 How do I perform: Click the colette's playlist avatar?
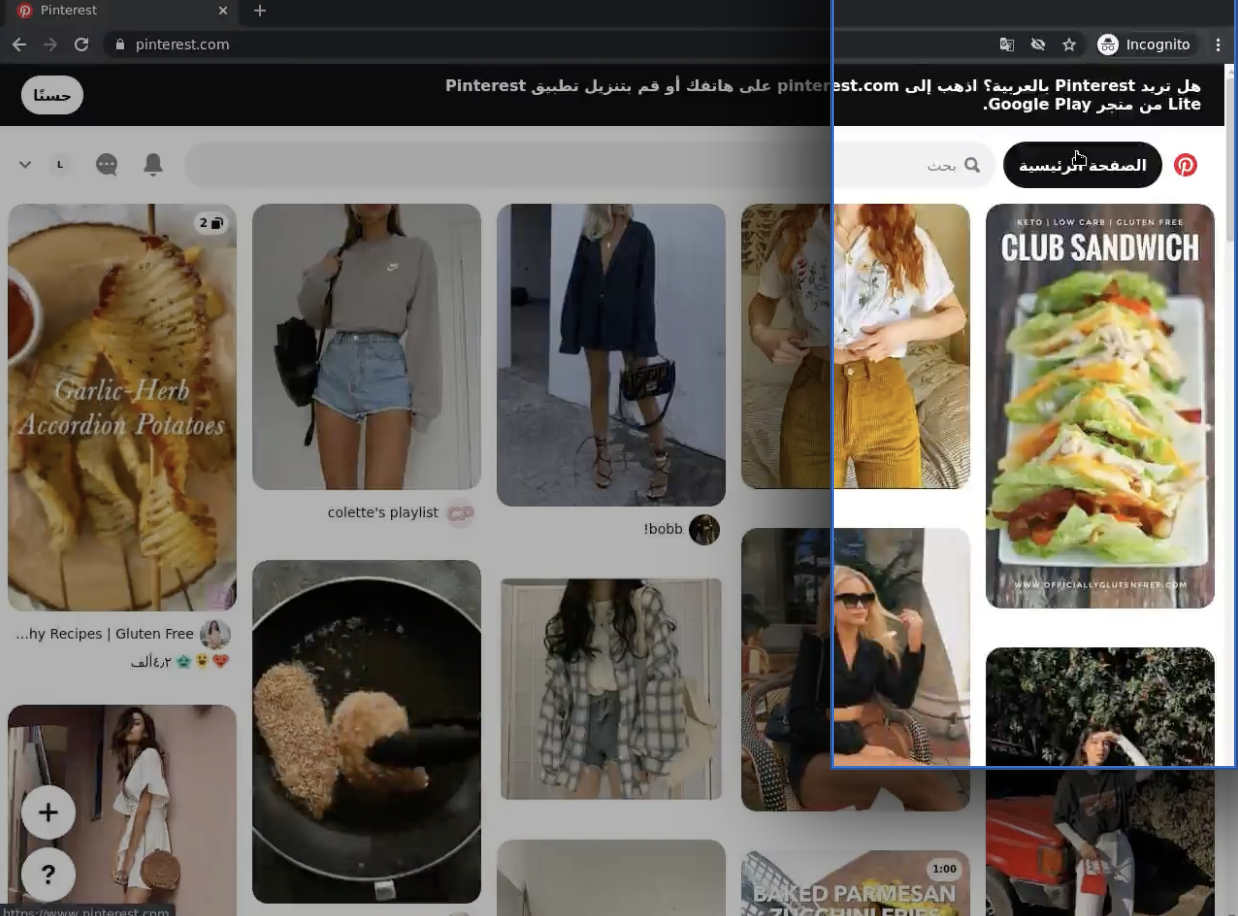(x=459, y=513)
